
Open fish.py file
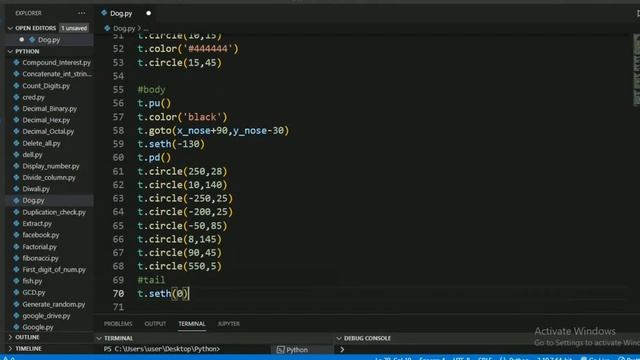pyautogui.click(x=32, y=281)
